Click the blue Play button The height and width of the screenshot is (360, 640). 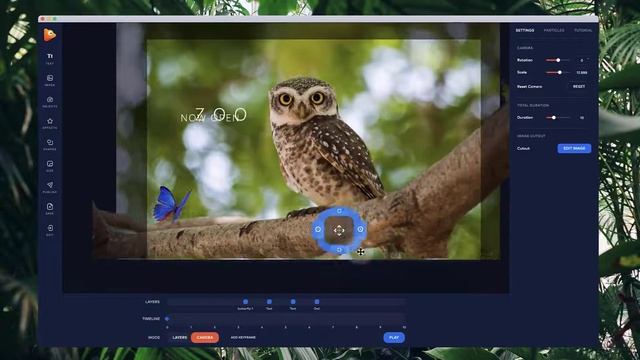click(x=394, y=338)
